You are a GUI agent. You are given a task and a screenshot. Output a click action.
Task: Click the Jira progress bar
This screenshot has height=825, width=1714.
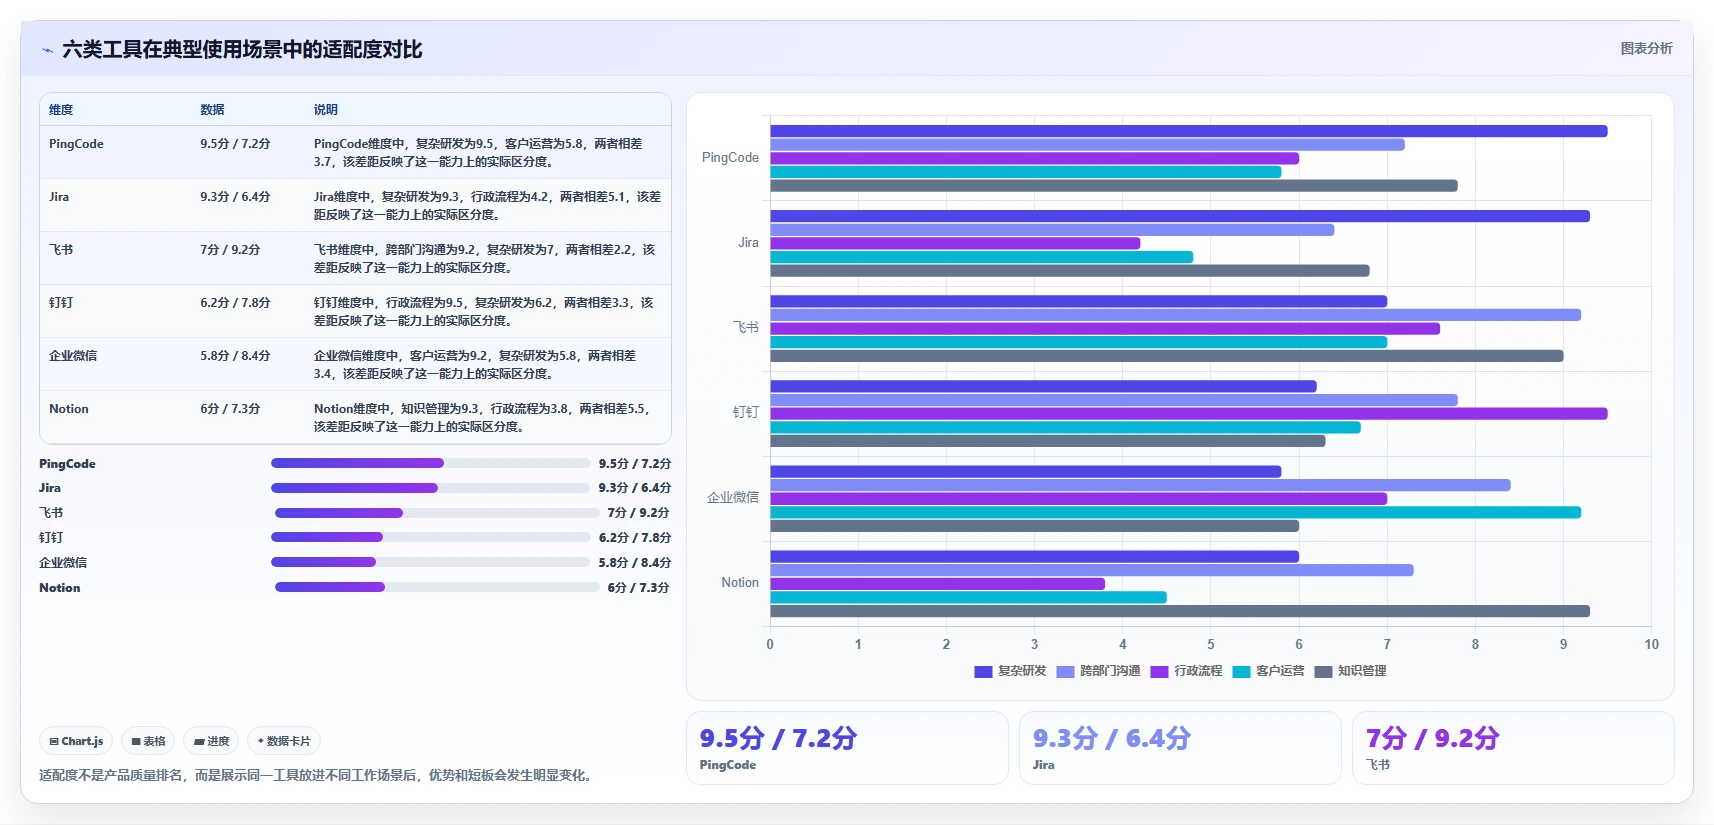pyautogui.click(x=430, y=488)
